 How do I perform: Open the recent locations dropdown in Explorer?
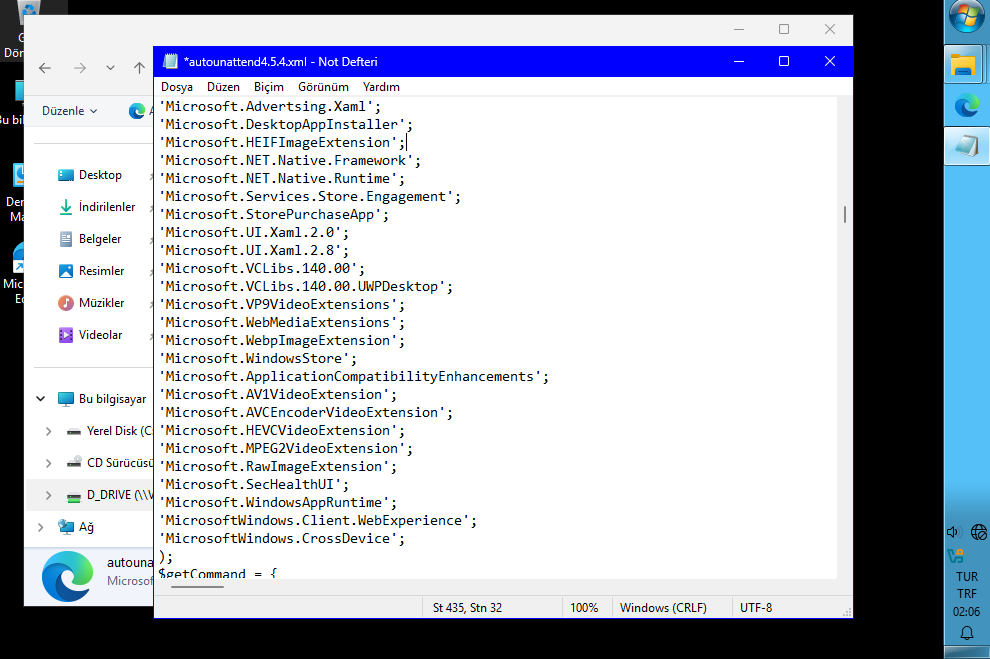pos(110,68)
